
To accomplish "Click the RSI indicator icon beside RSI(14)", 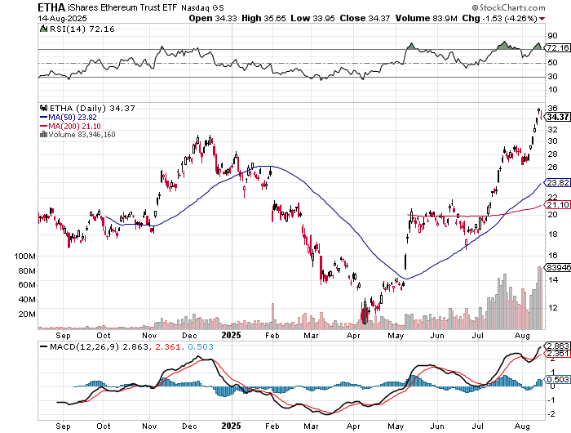I will [x=43, y=29].
